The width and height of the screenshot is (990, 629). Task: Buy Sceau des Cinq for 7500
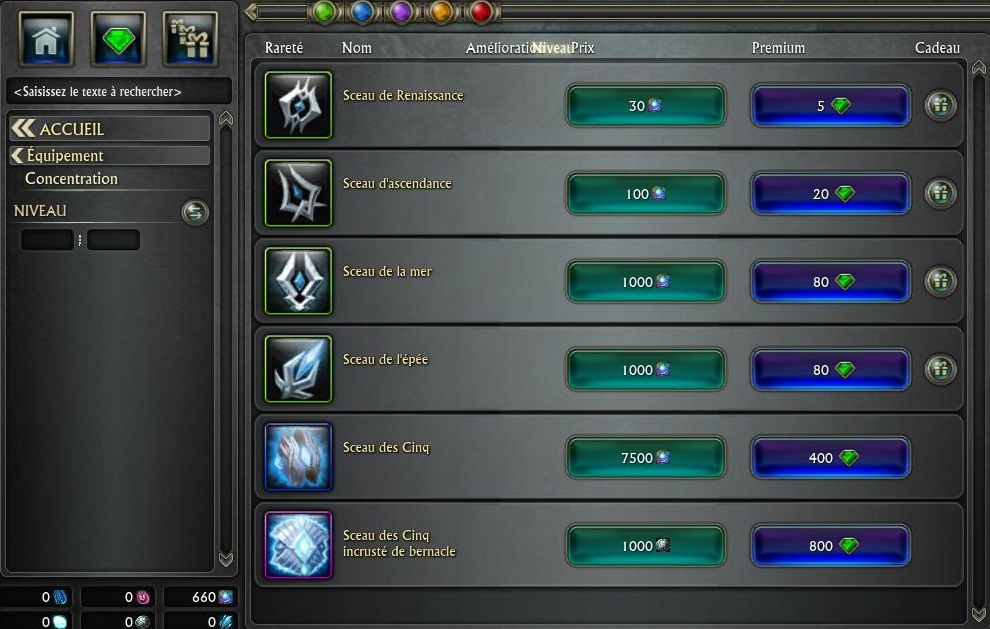[645, 457]
